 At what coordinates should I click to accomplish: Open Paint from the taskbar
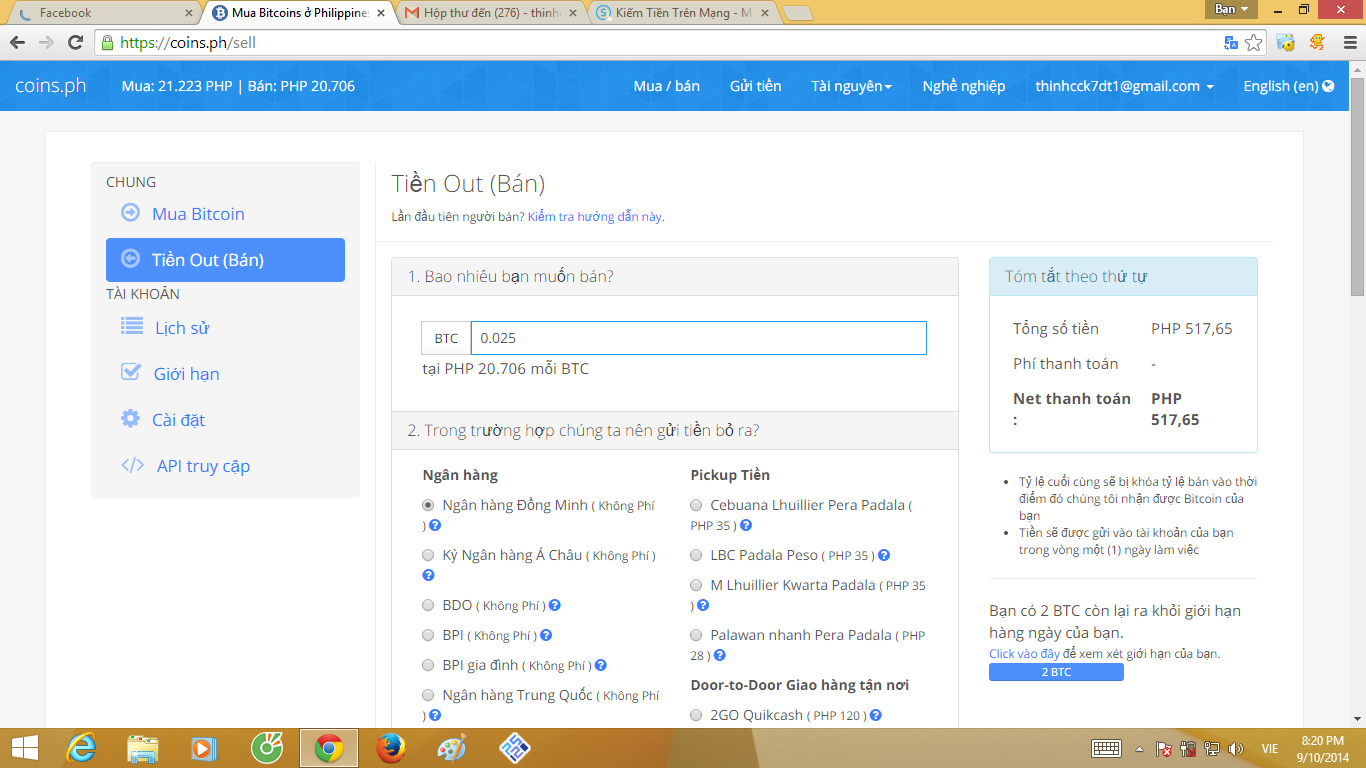(x=452, y=747)
